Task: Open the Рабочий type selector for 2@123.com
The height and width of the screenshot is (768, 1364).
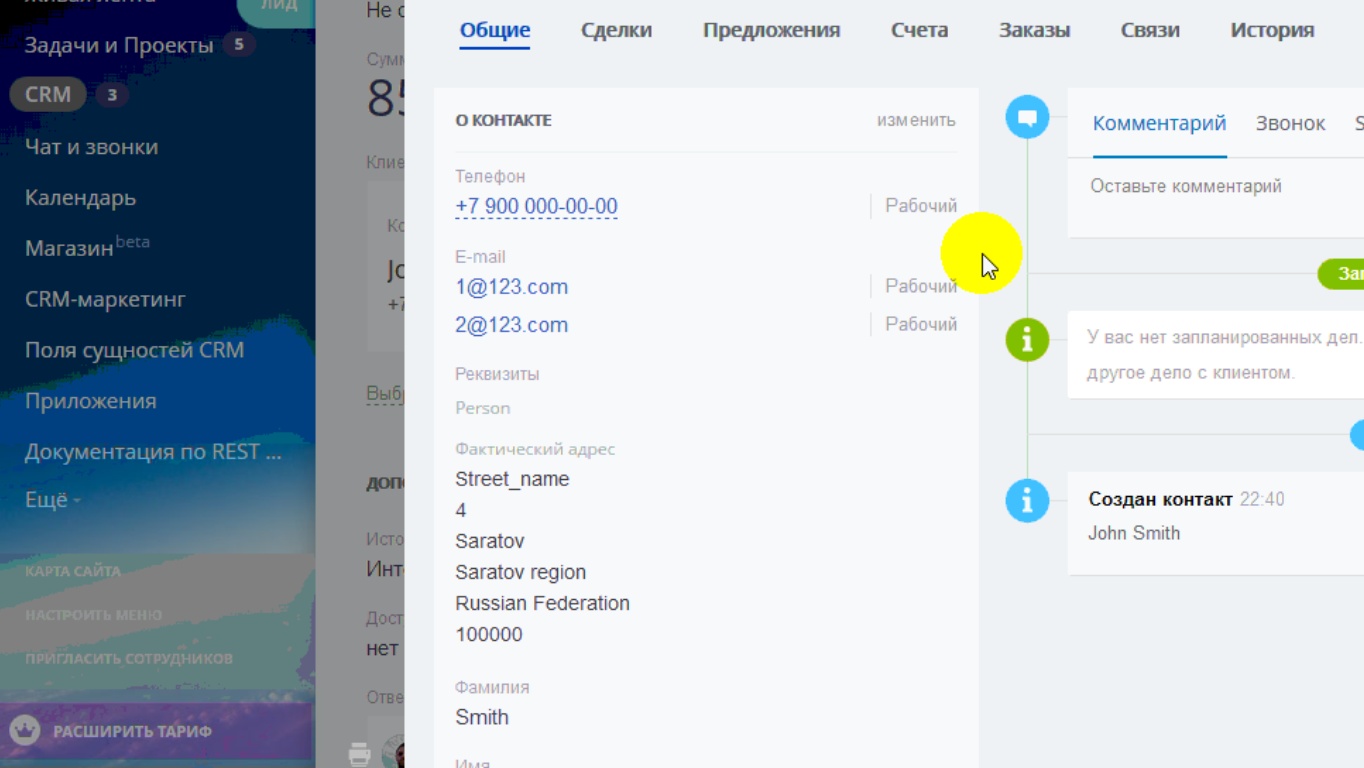Action: (920, 324)
